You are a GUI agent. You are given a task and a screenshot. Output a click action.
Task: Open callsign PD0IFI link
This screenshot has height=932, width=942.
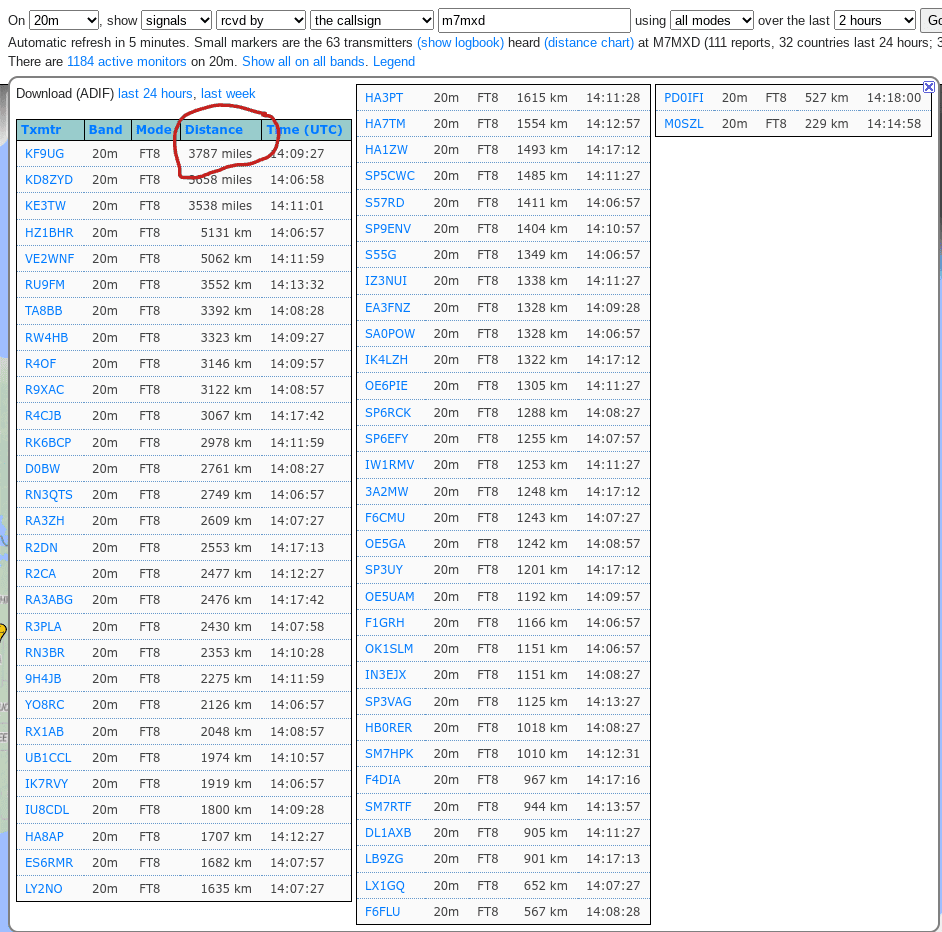[684, 98]
